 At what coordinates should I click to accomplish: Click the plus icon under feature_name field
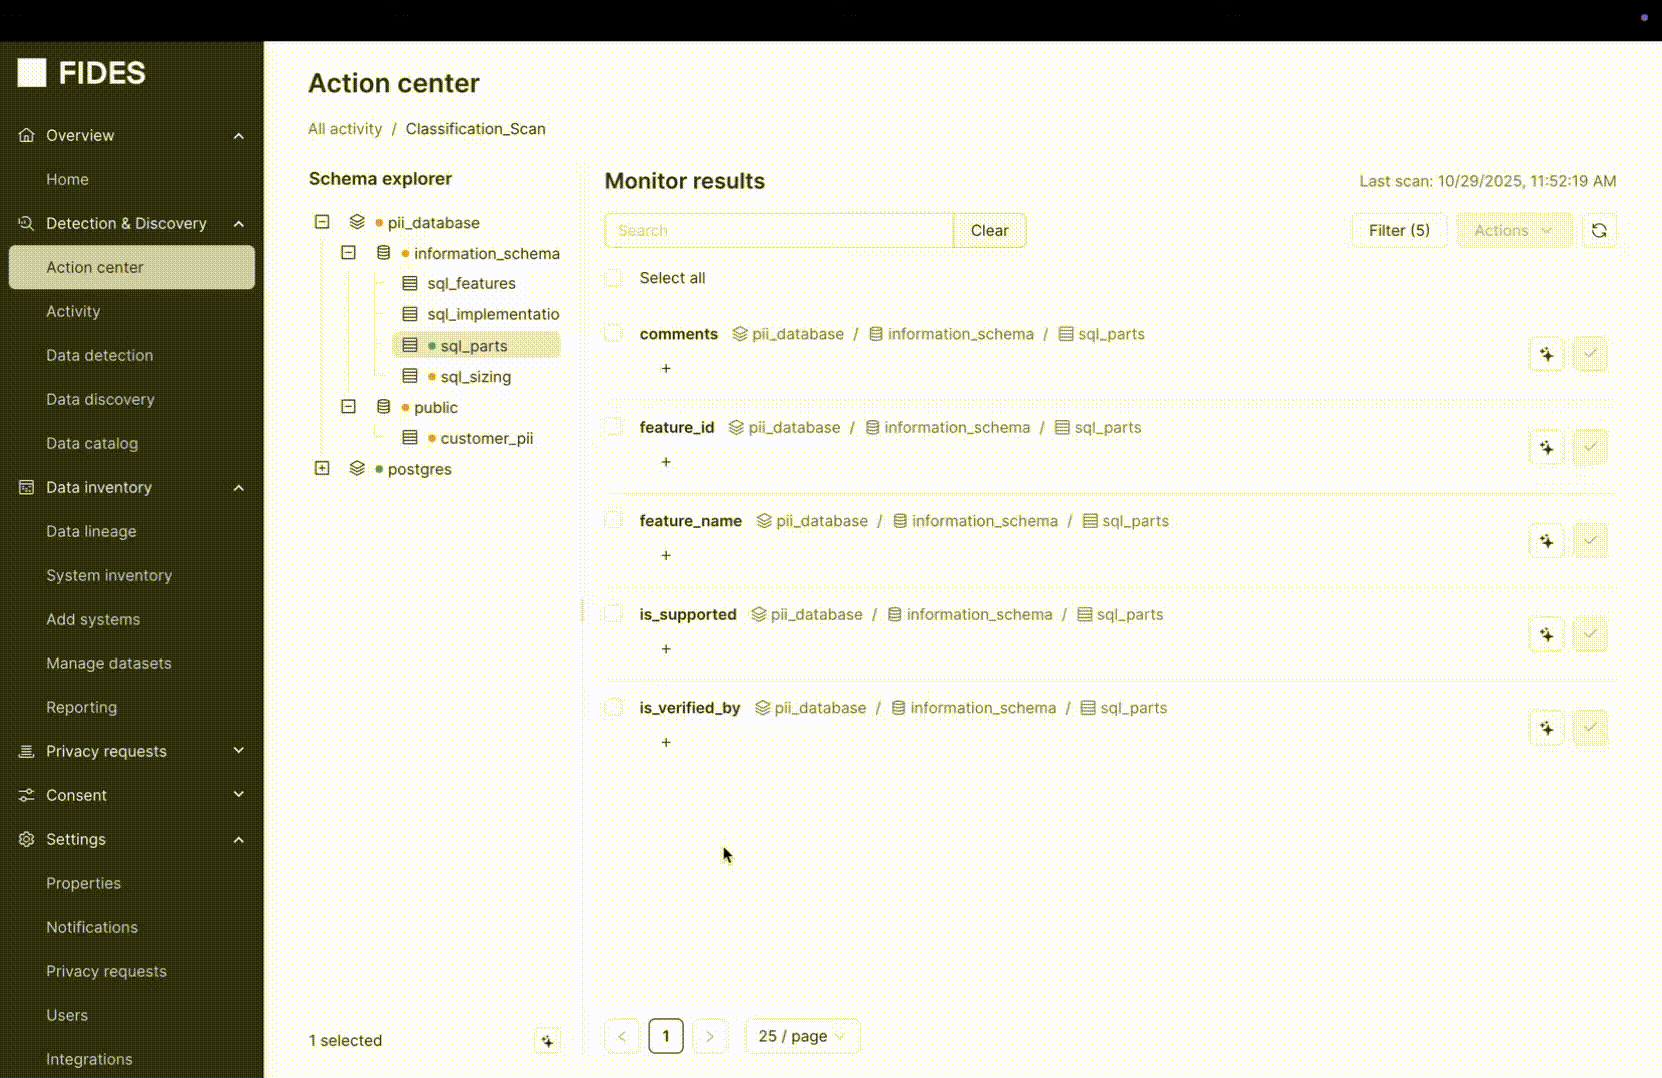pos(666,556)
